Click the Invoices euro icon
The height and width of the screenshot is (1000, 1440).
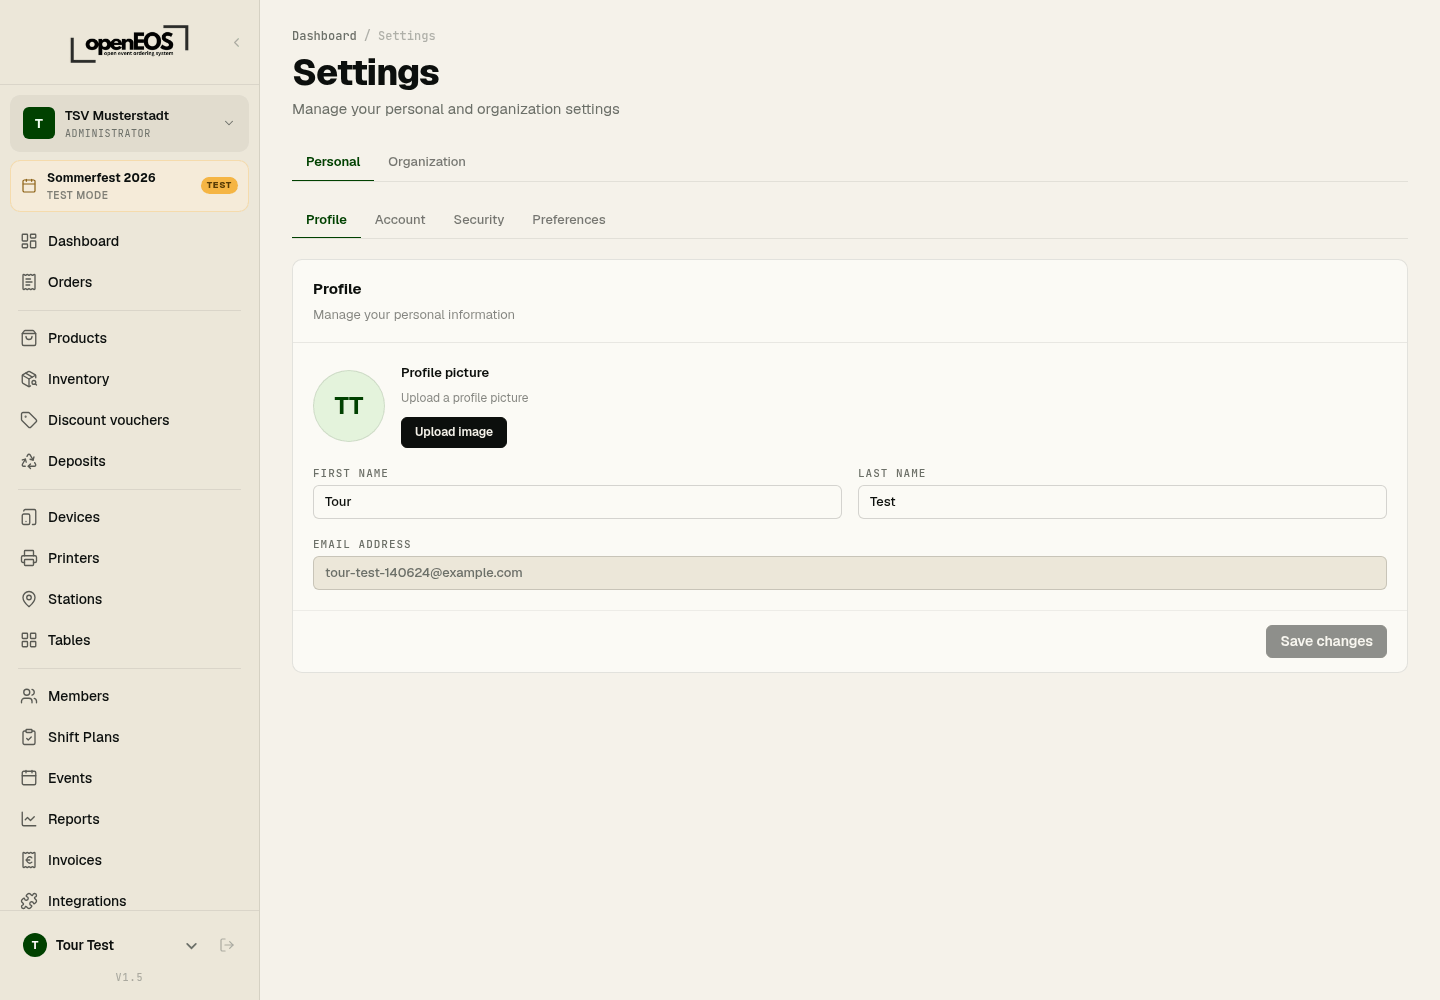29,860
